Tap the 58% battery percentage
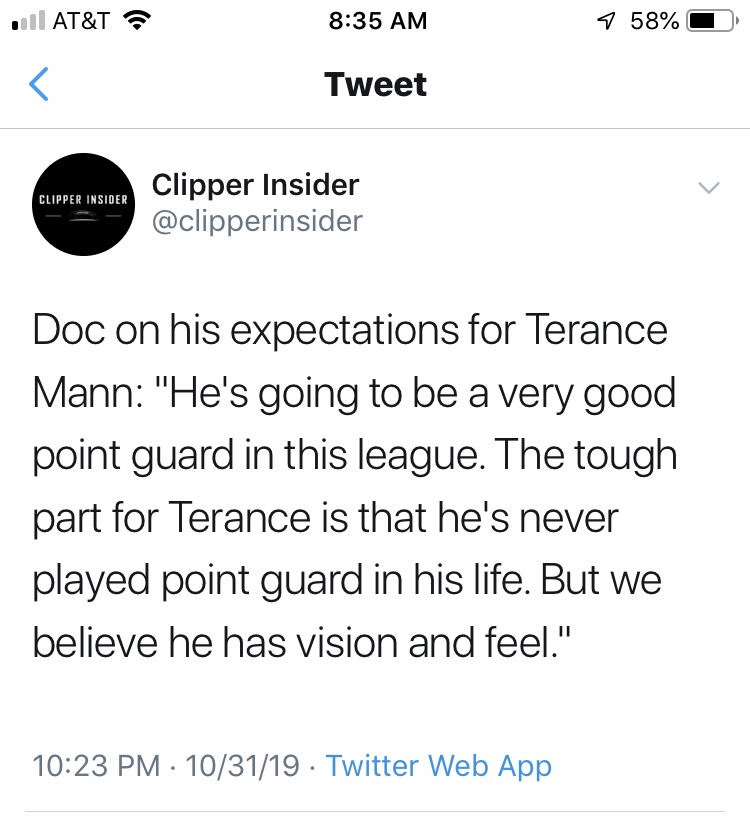 [x=655, y=20]
